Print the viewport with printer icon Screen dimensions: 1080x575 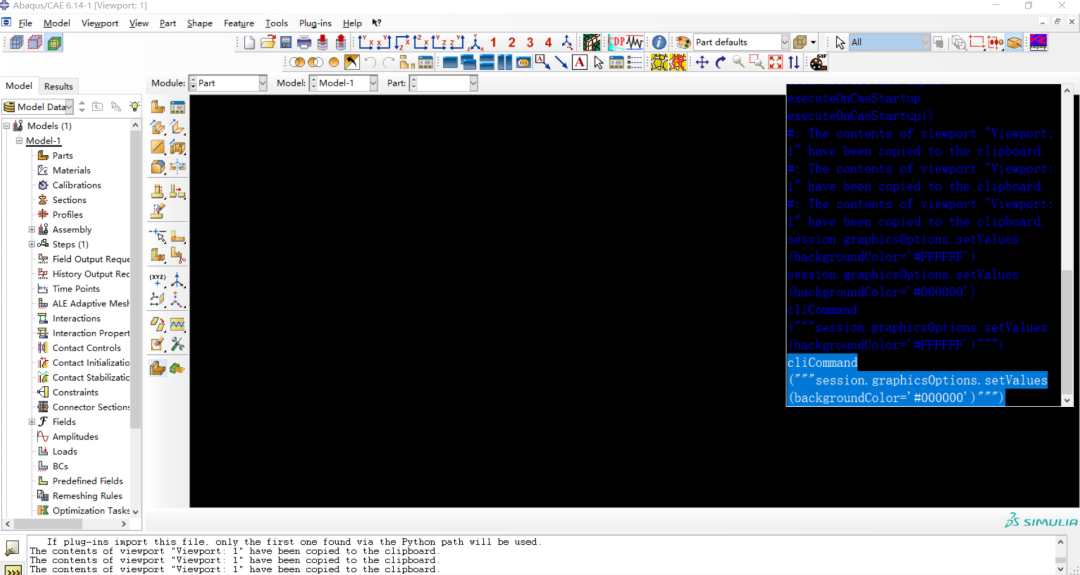tap(304, 43)
